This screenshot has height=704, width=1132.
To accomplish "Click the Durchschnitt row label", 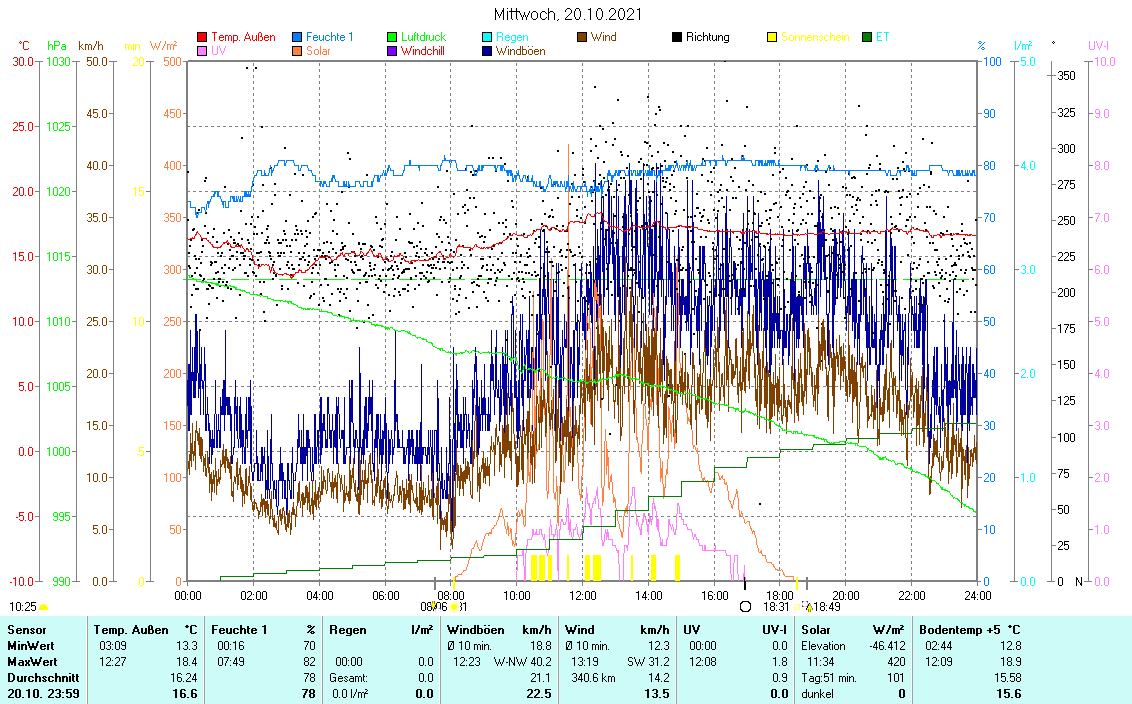I will (x=42, y=678).
